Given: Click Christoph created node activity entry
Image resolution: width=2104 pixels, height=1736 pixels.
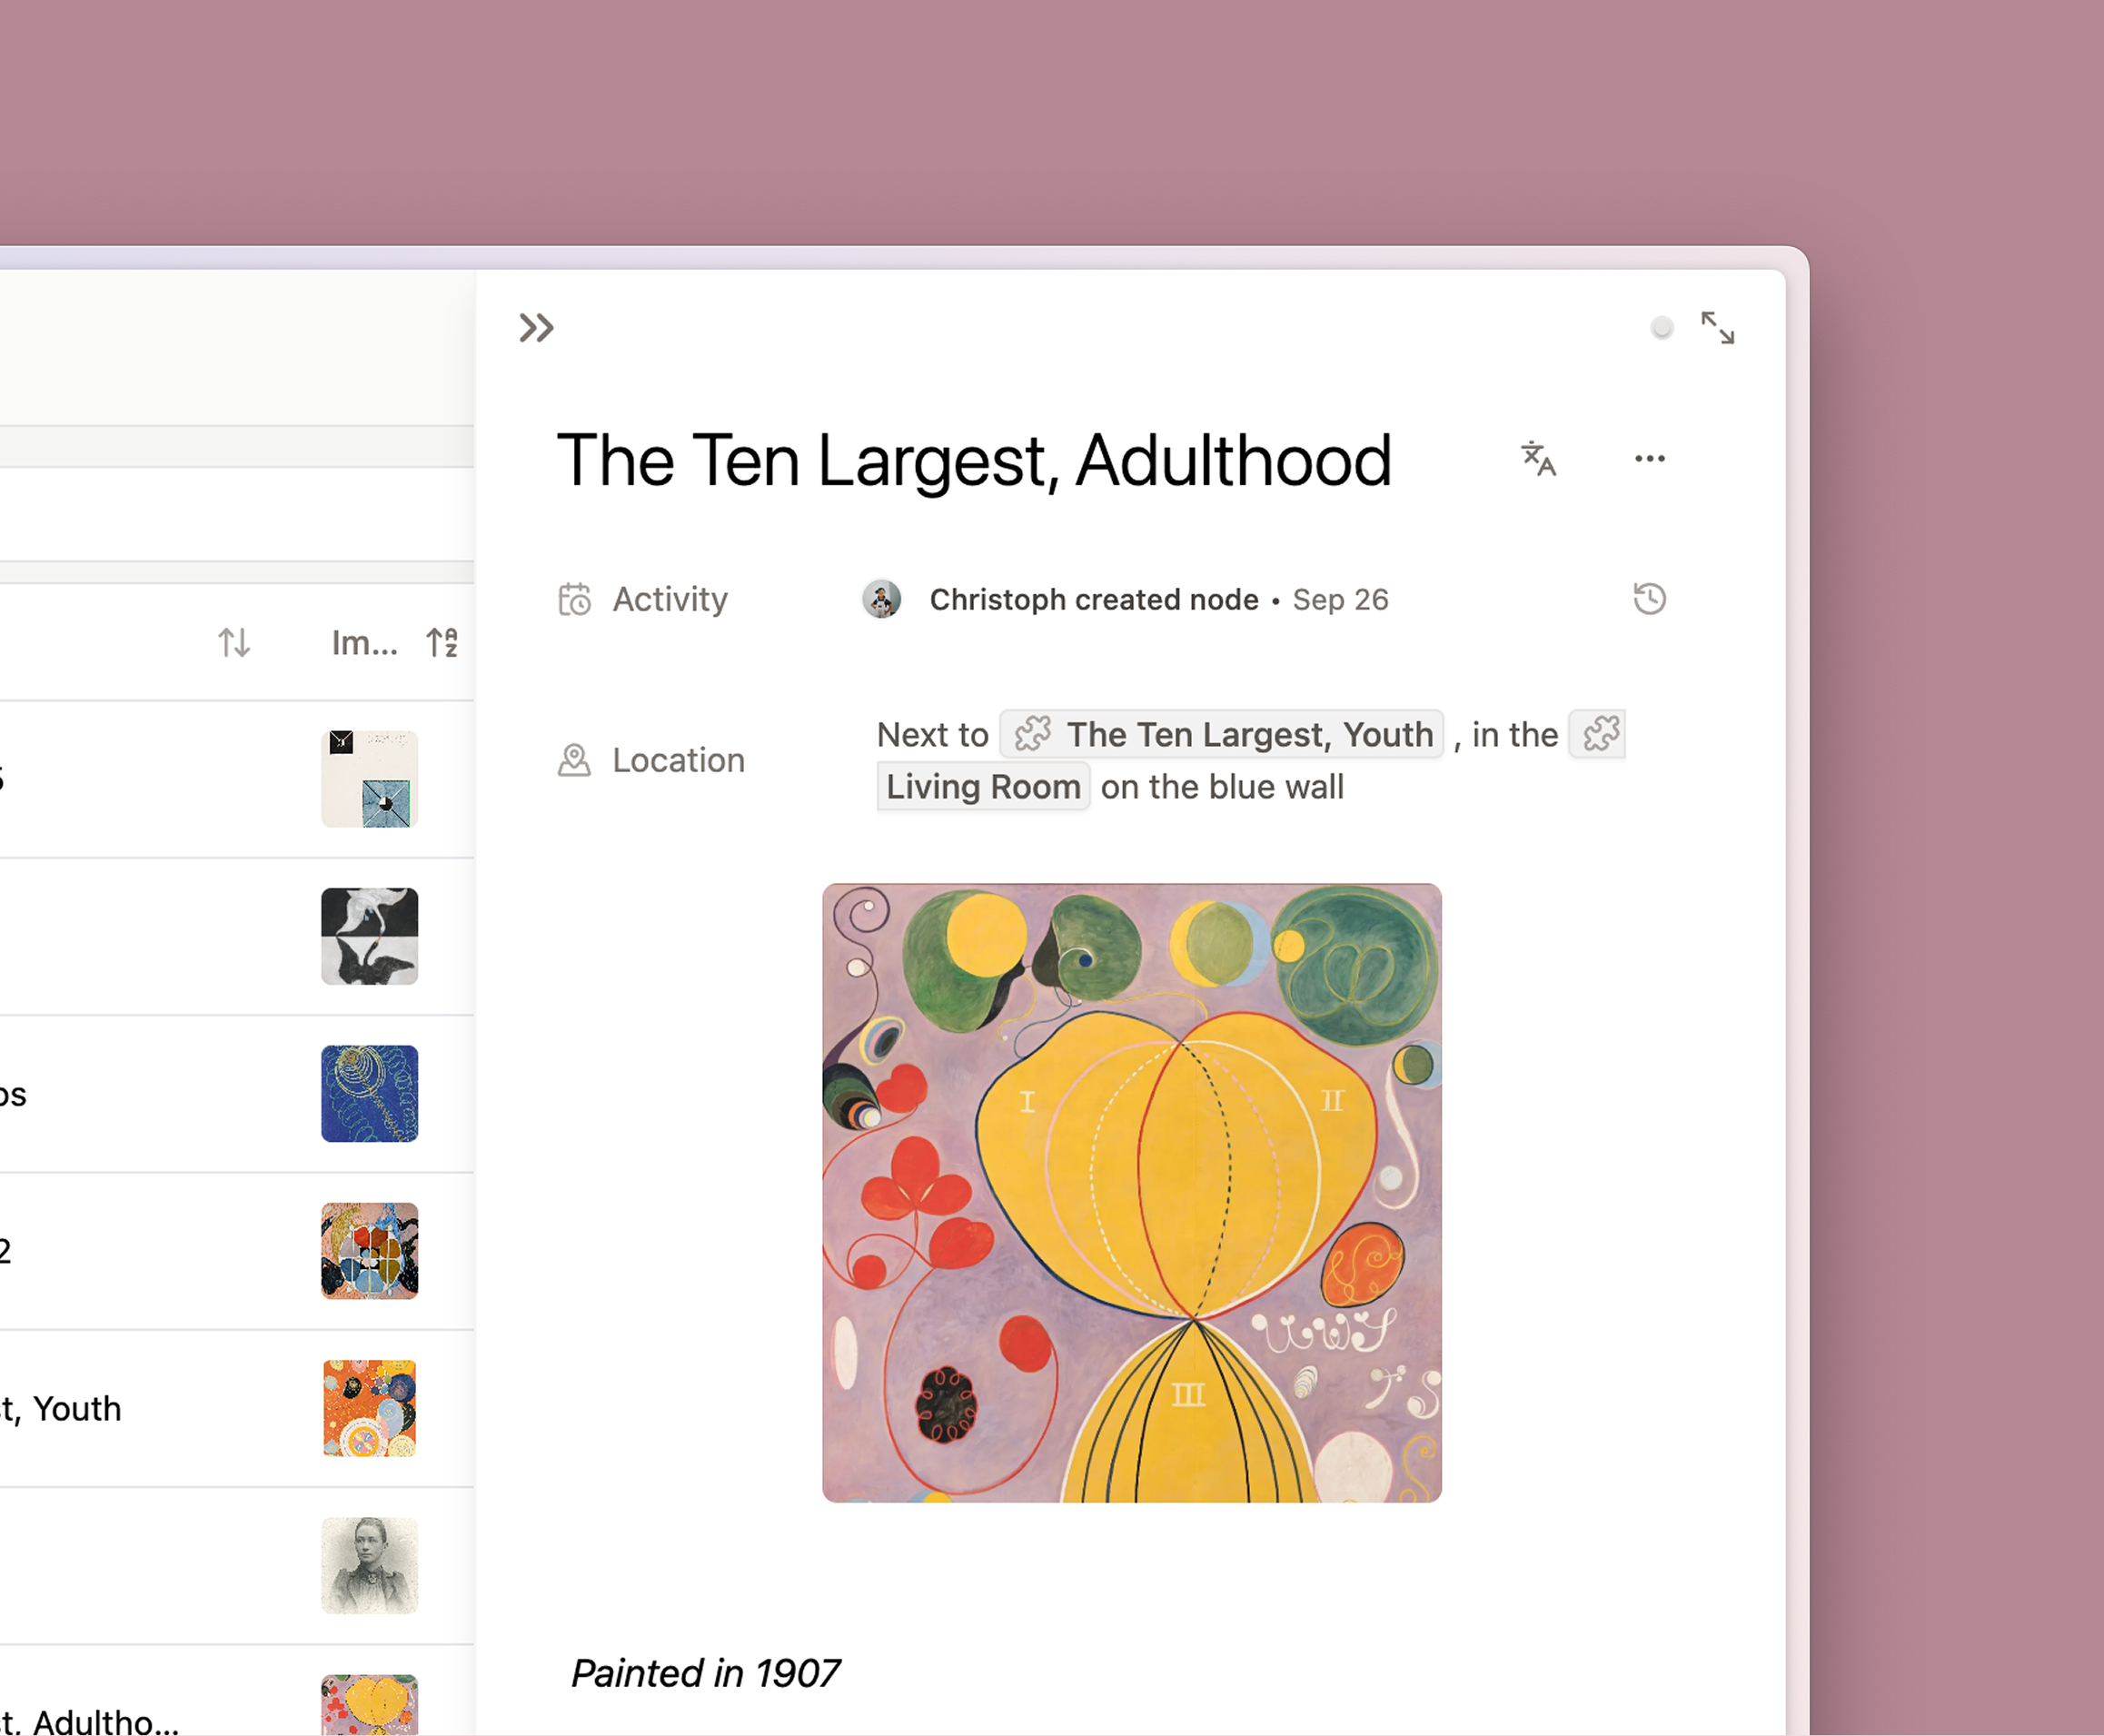Looking at the screenshot, I should pyautogui.click(x=1094, y=599).
